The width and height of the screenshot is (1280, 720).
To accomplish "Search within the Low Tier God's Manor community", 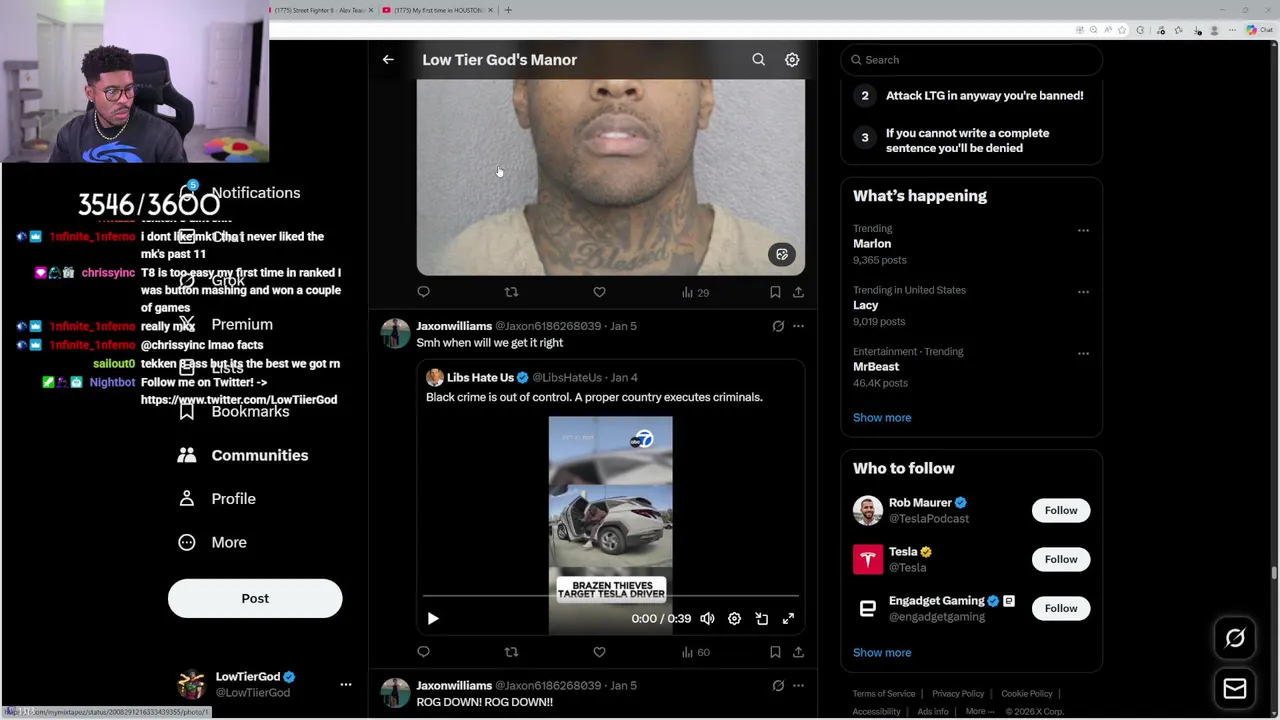I will coord(759,60).
